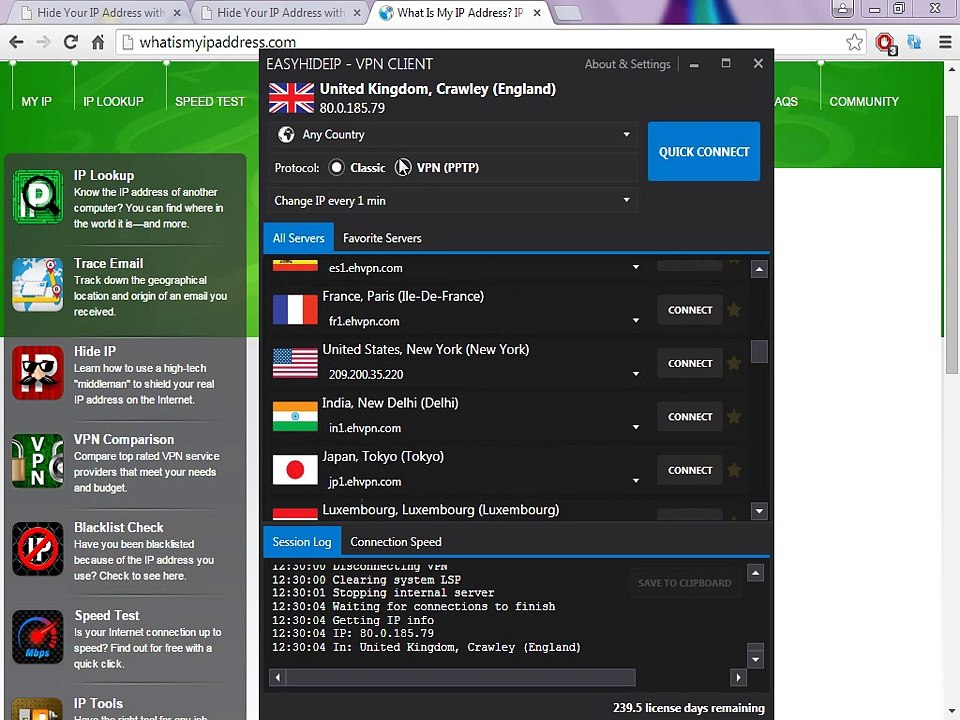Open the Session Log tab
This screenshot has width=960, height=720.
pyautogui.click(x=302, y=542)
